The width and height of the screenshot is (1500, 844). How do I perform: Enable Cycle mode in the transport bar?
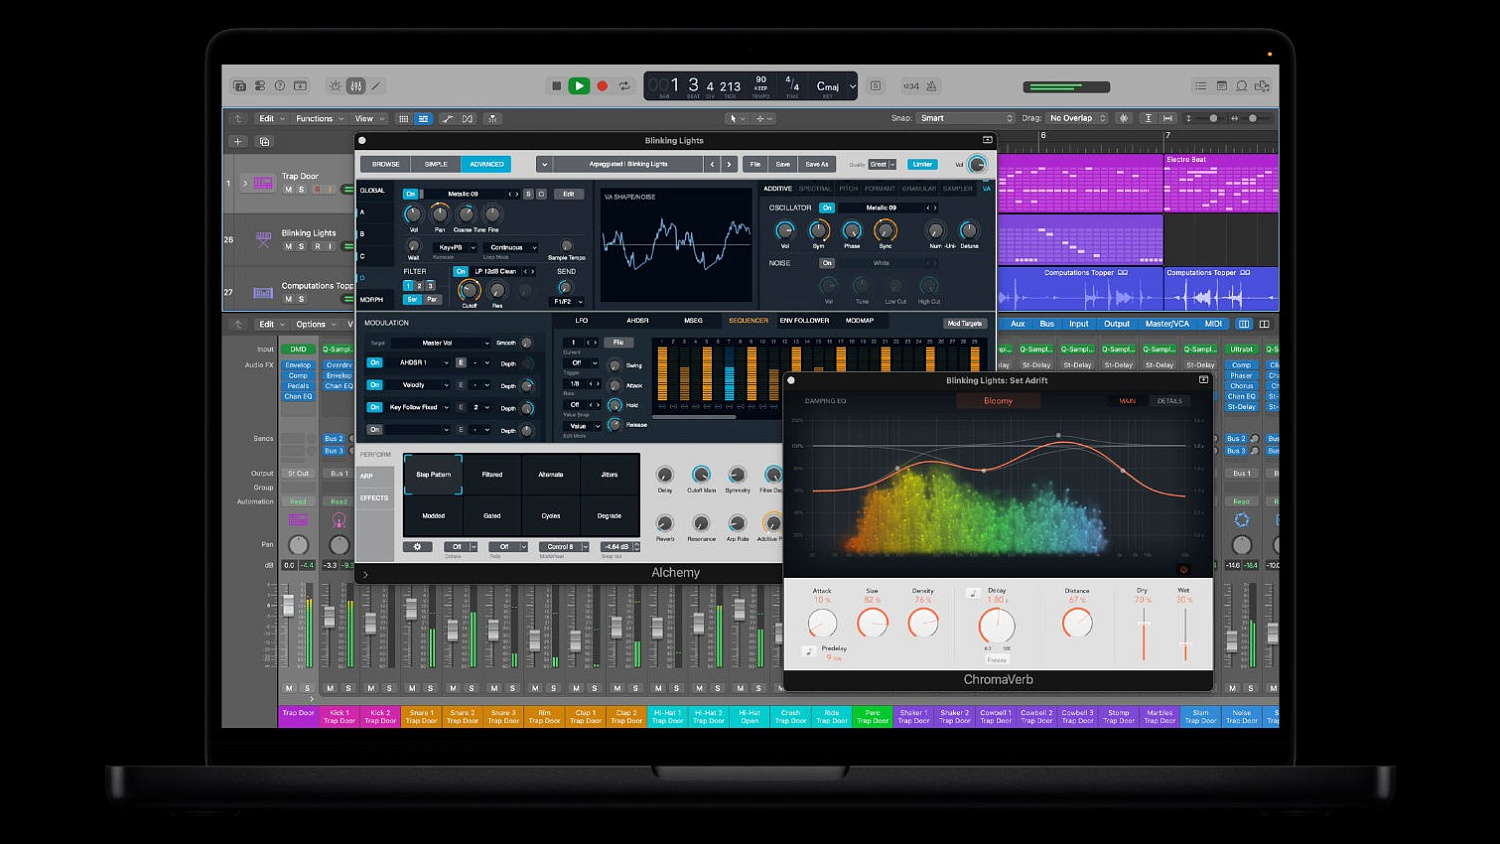(x=624, y=86)
